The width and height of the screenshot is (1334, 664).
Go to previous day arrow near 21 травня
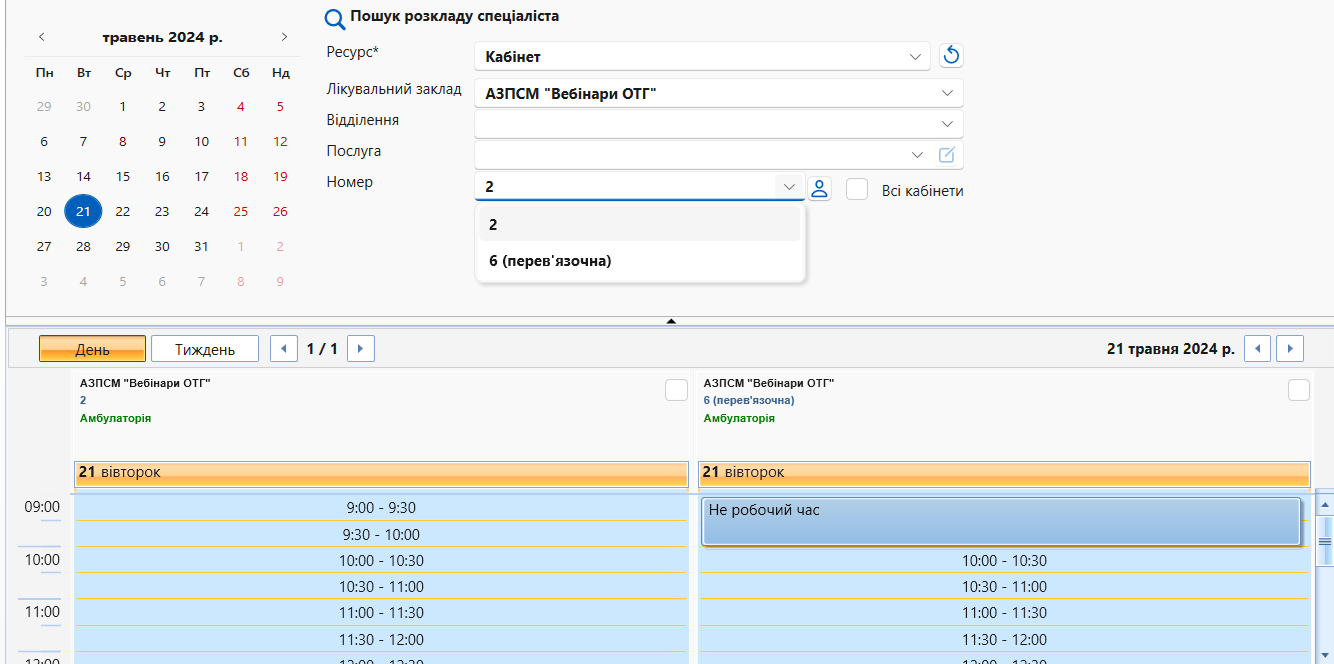pyautogui.click(x=1257, y=348)
